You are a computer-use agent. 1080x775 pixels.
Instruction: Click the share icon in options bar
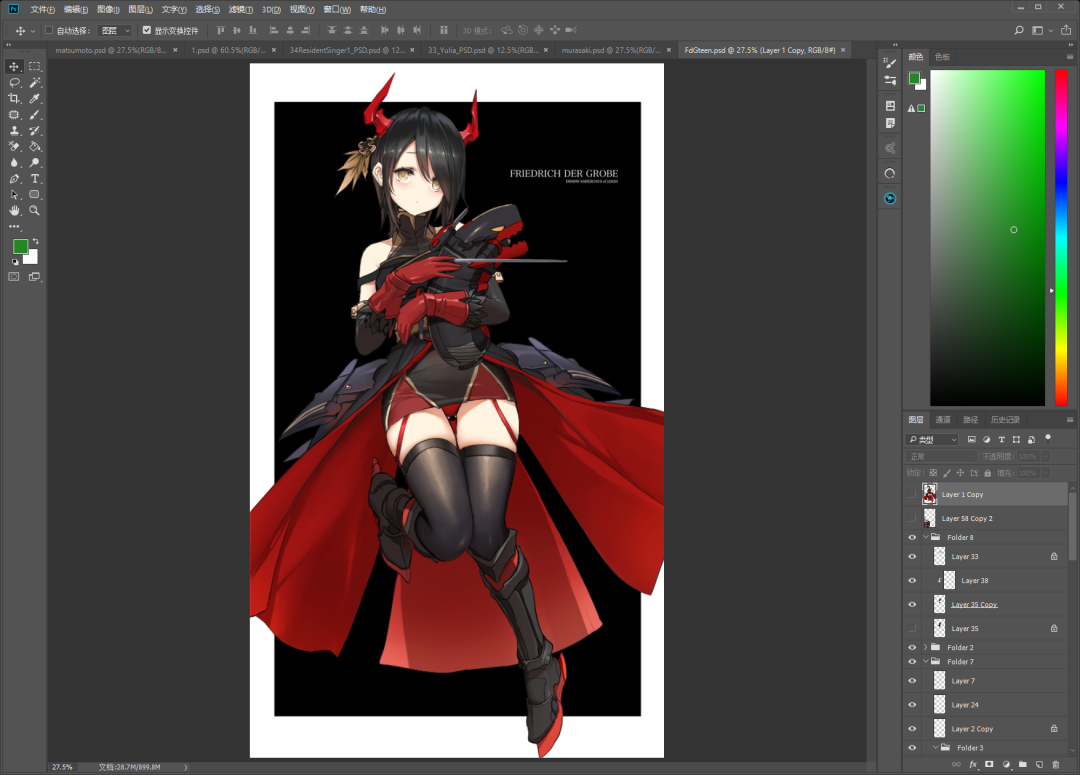(x=1066, y=30)
